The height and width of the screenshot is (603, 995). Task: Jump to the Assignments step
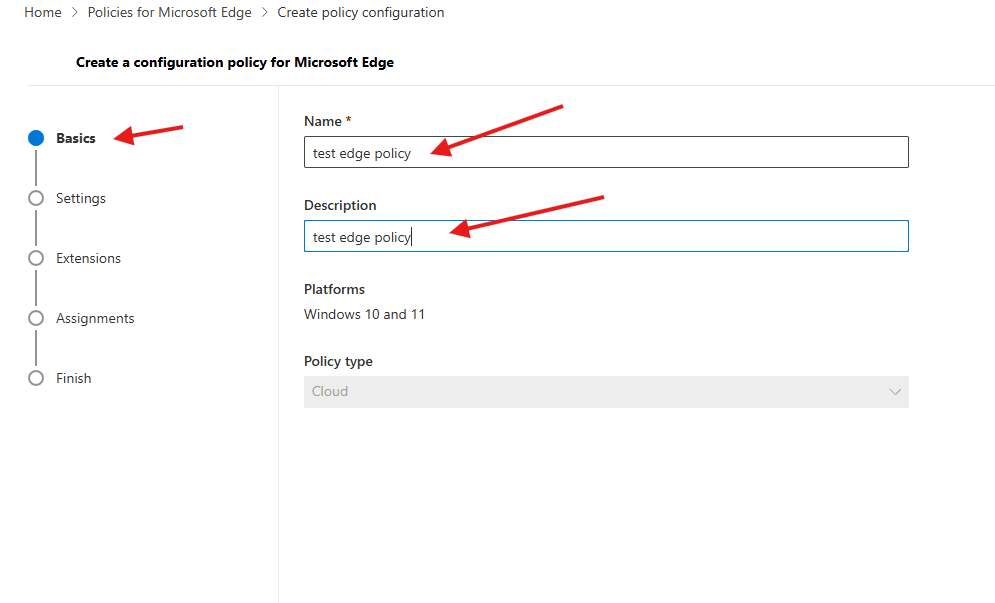(x=95, y=318)
